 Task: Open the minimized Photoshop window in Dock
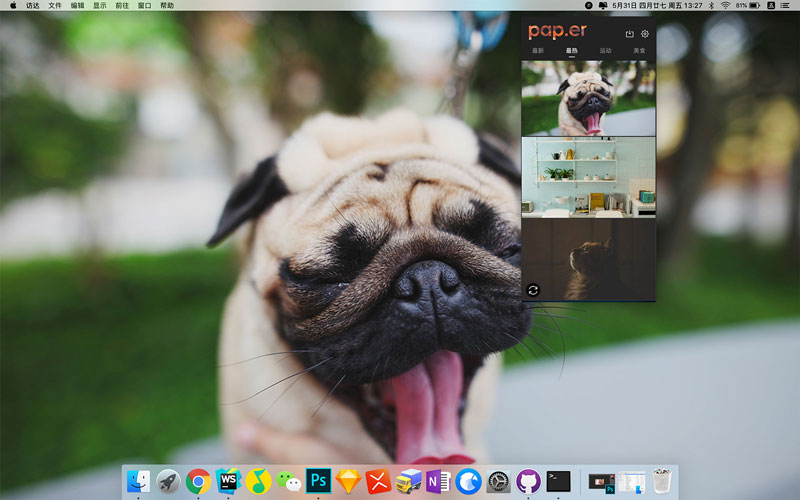tap(602, 482)
